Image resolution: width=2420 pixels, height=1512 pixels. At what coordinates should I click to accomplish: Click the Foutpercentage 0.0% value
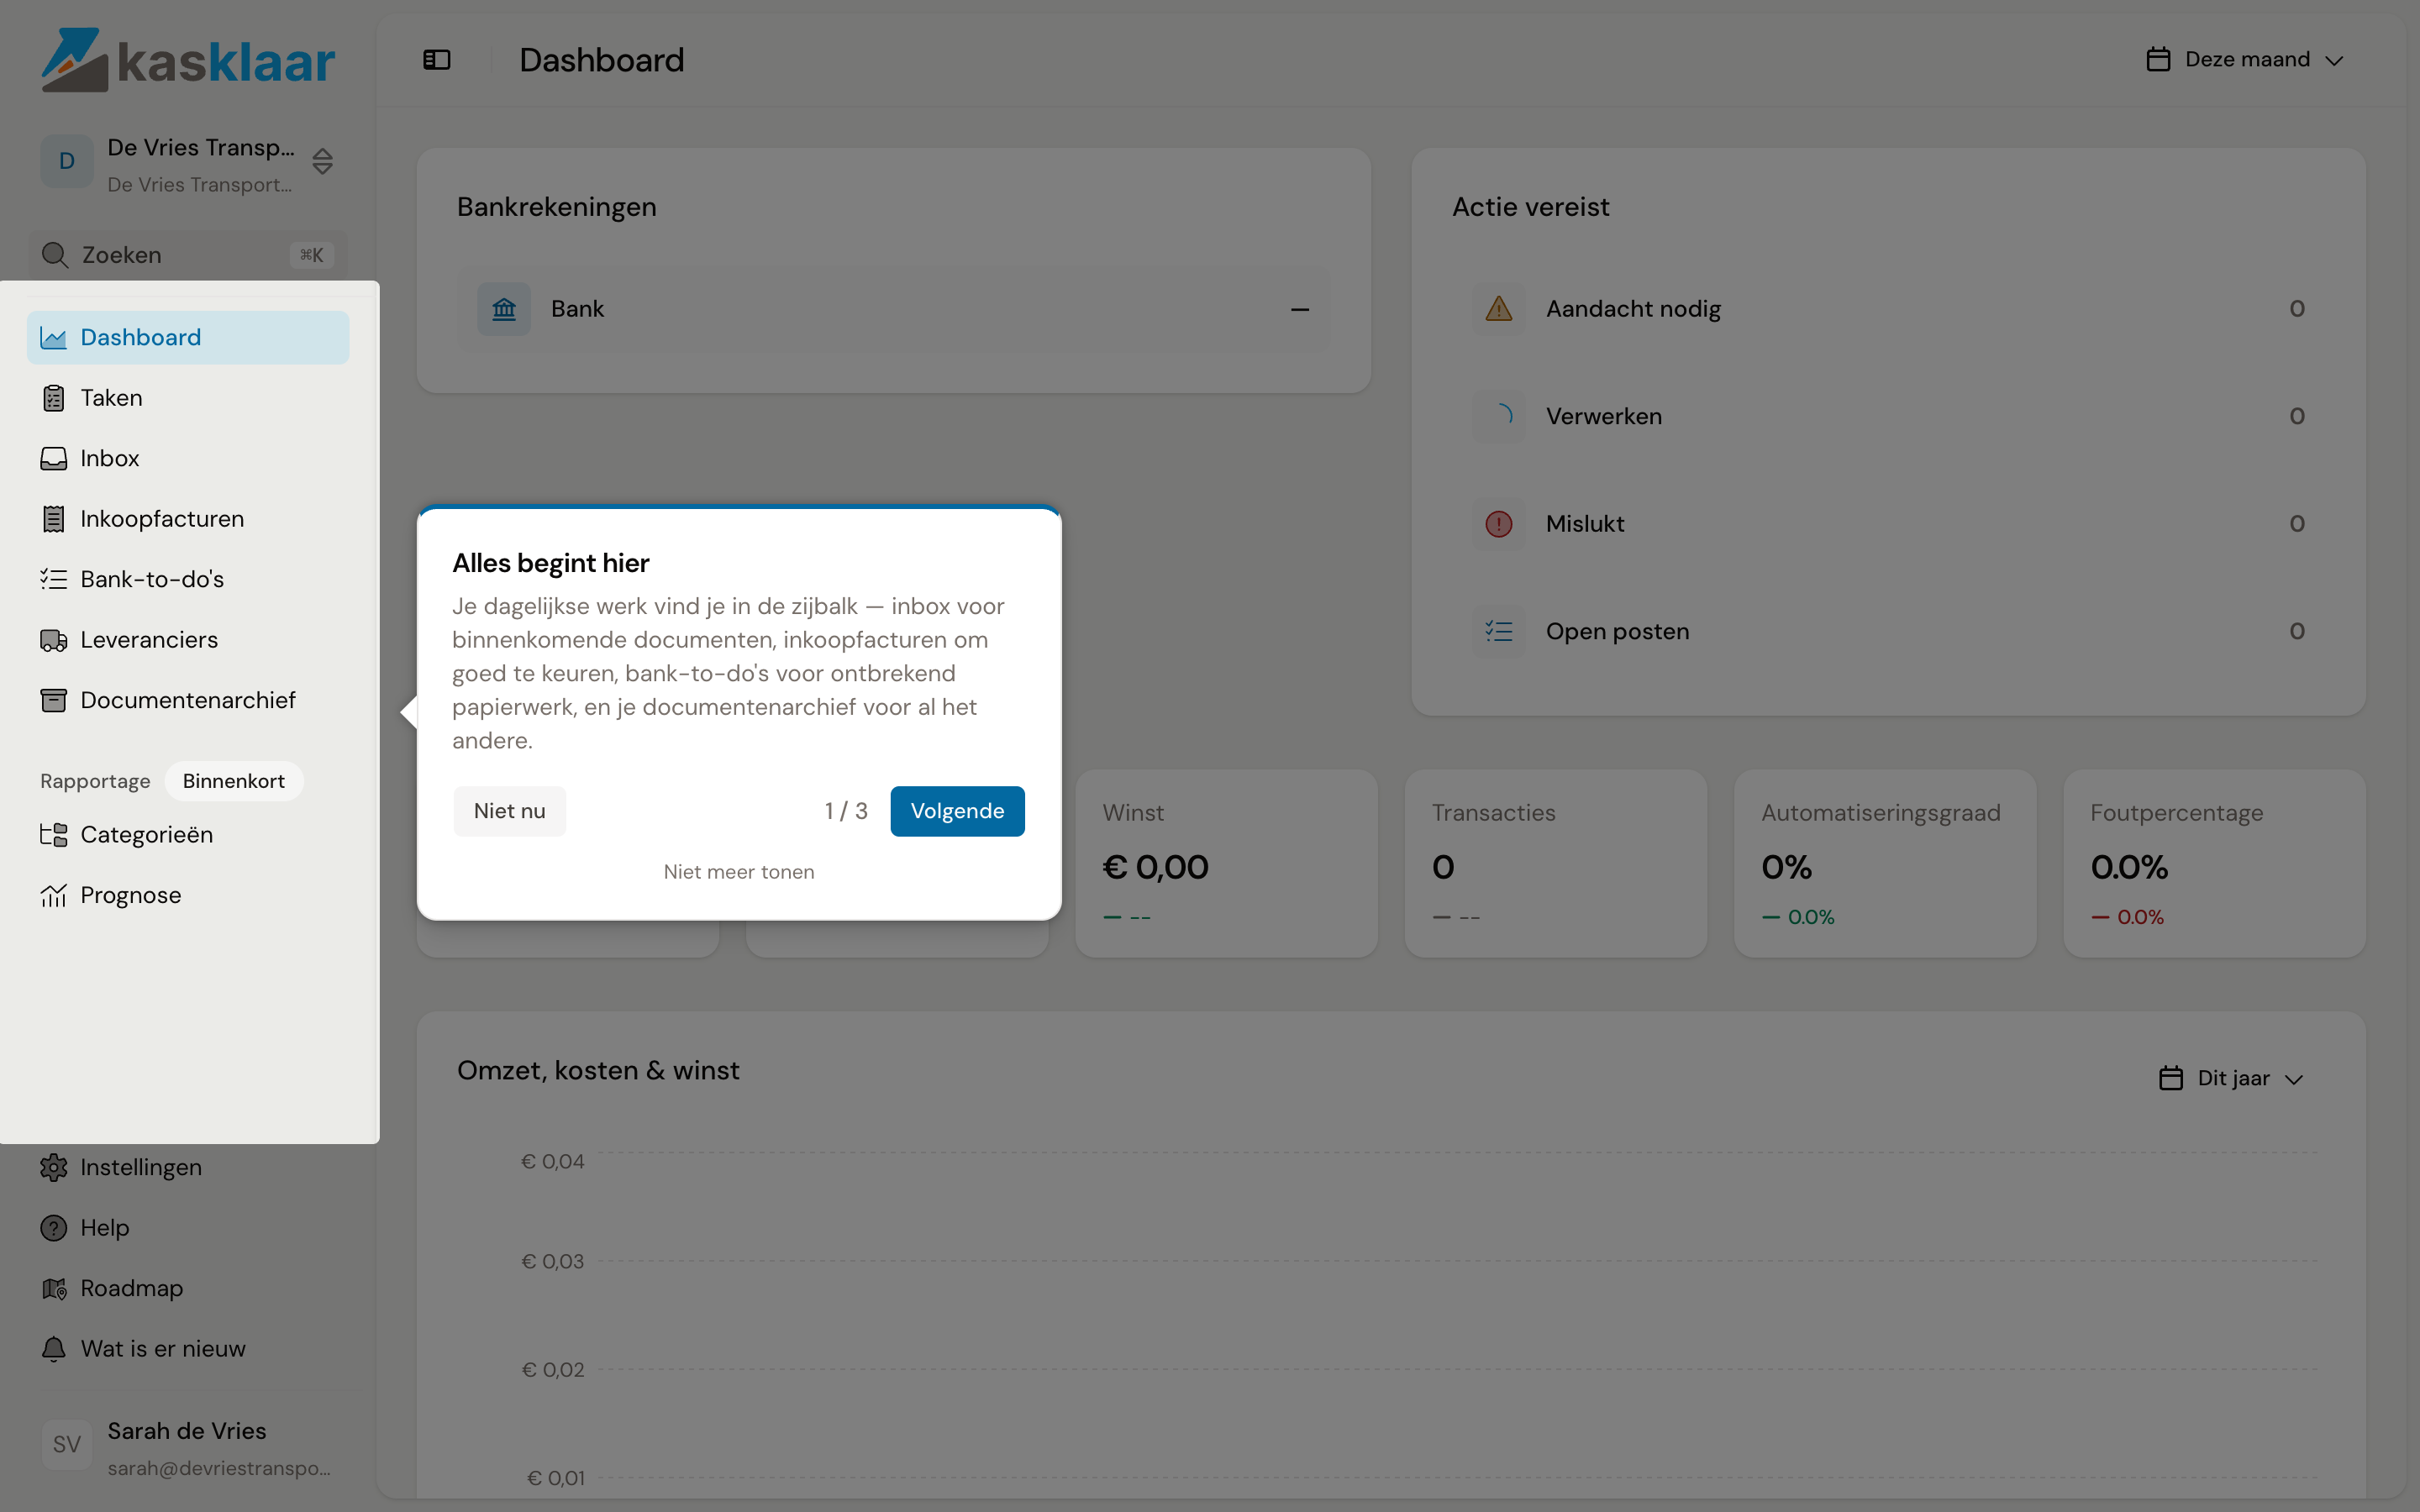[2129, 867]
